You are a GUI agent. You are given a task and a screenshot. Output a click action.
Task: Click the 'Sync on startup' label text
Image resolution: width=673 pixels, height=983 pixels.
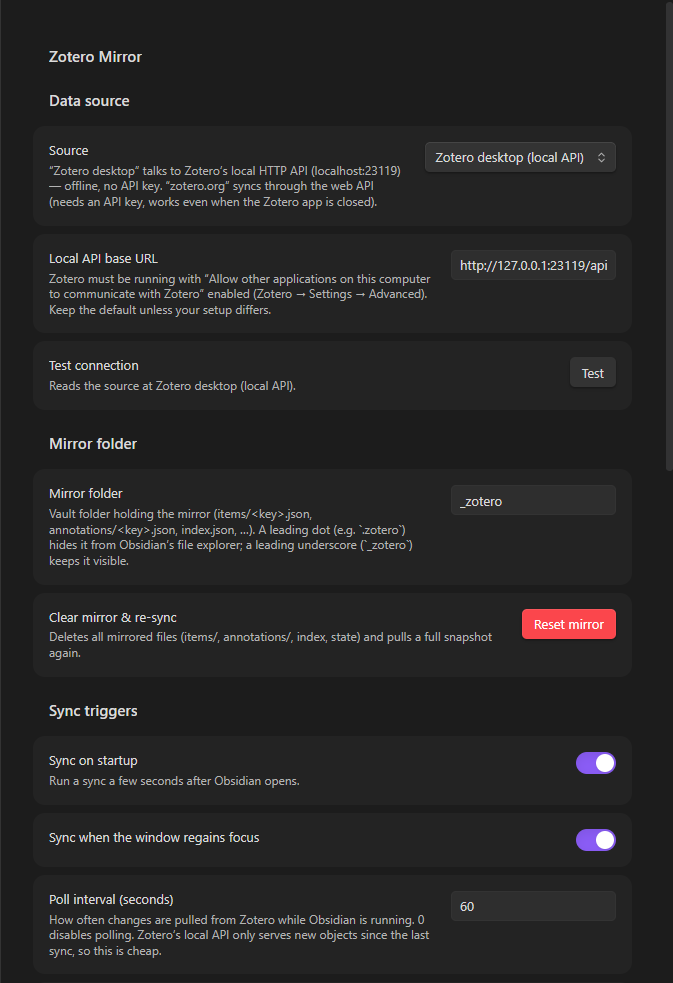[x=93, y=760]
